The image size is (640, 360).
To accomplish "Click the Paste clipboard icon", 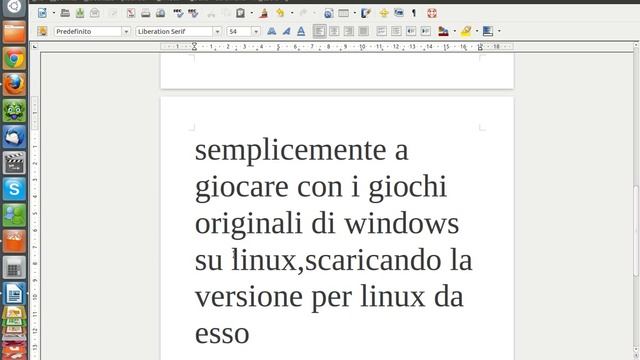I will click(x=240, y=13).
